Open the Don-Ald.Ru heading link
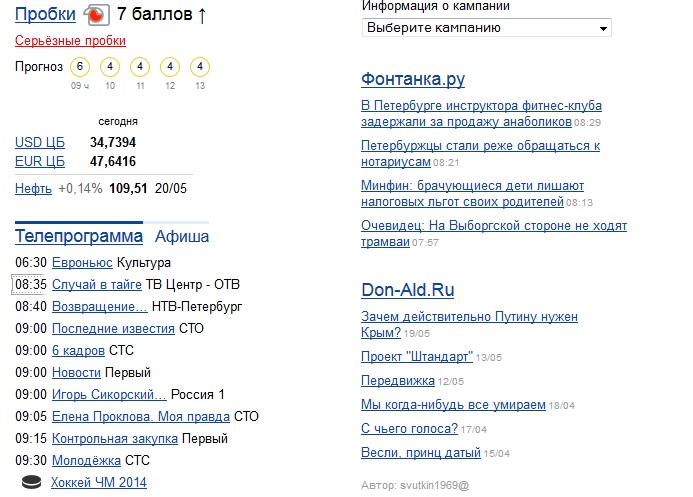Viewport: 693px width, 497px height. pos(407,290)
